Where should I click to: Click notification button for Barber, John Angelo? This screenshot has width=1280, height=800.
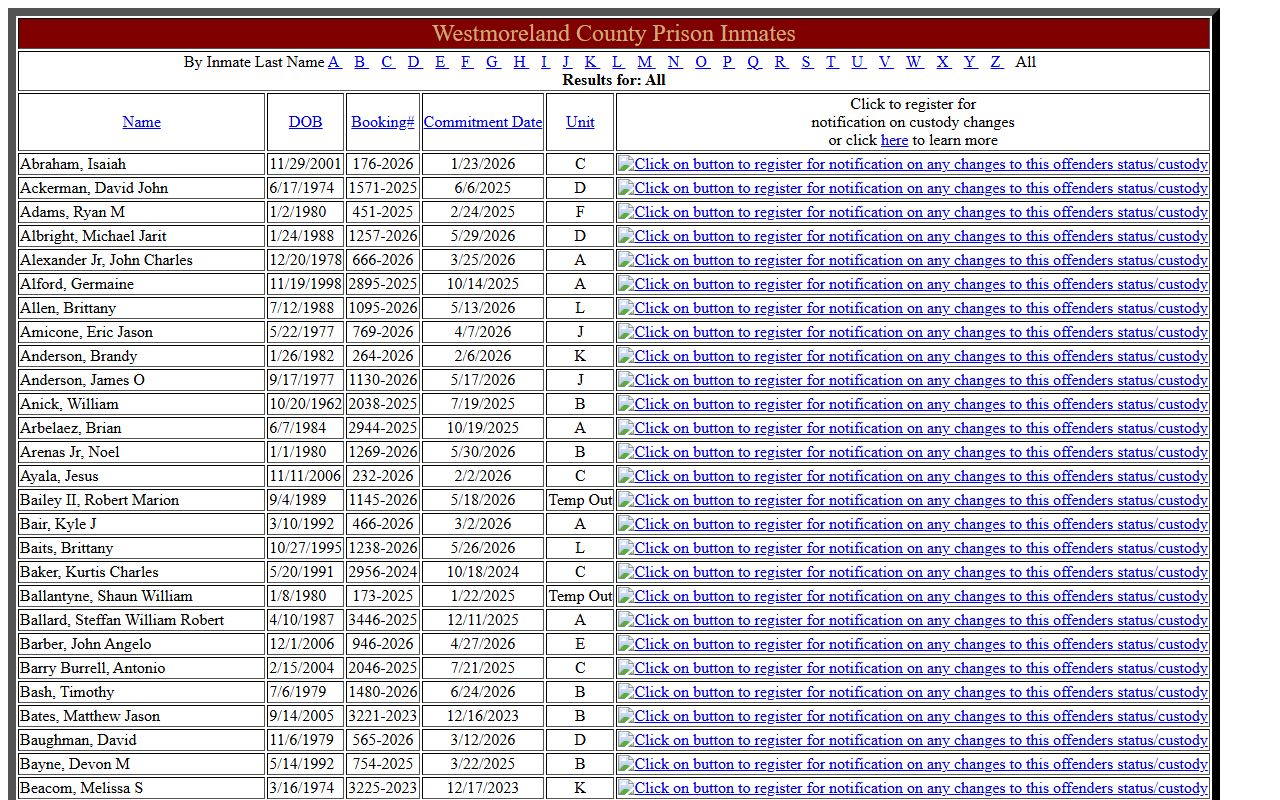912,644
